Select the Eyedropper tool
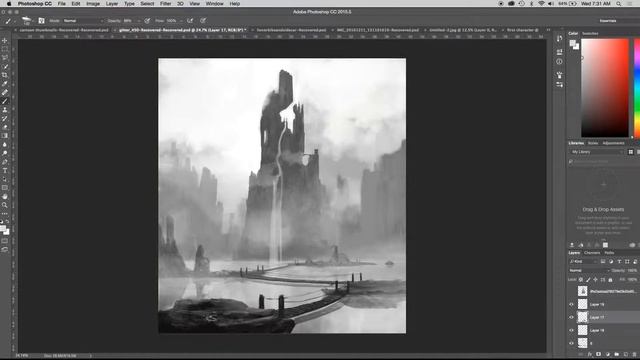The image size is (640, 360). [5, 84]
